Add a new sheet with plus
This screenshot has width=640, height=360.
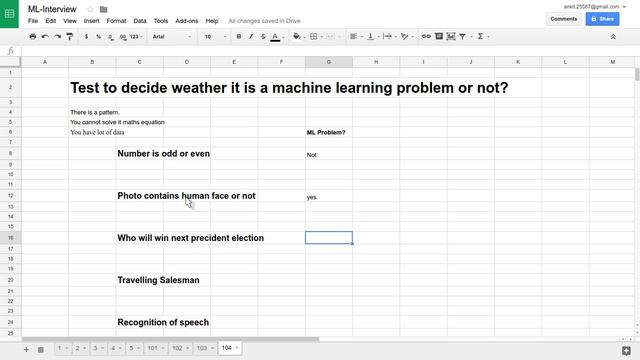point(26,350)
